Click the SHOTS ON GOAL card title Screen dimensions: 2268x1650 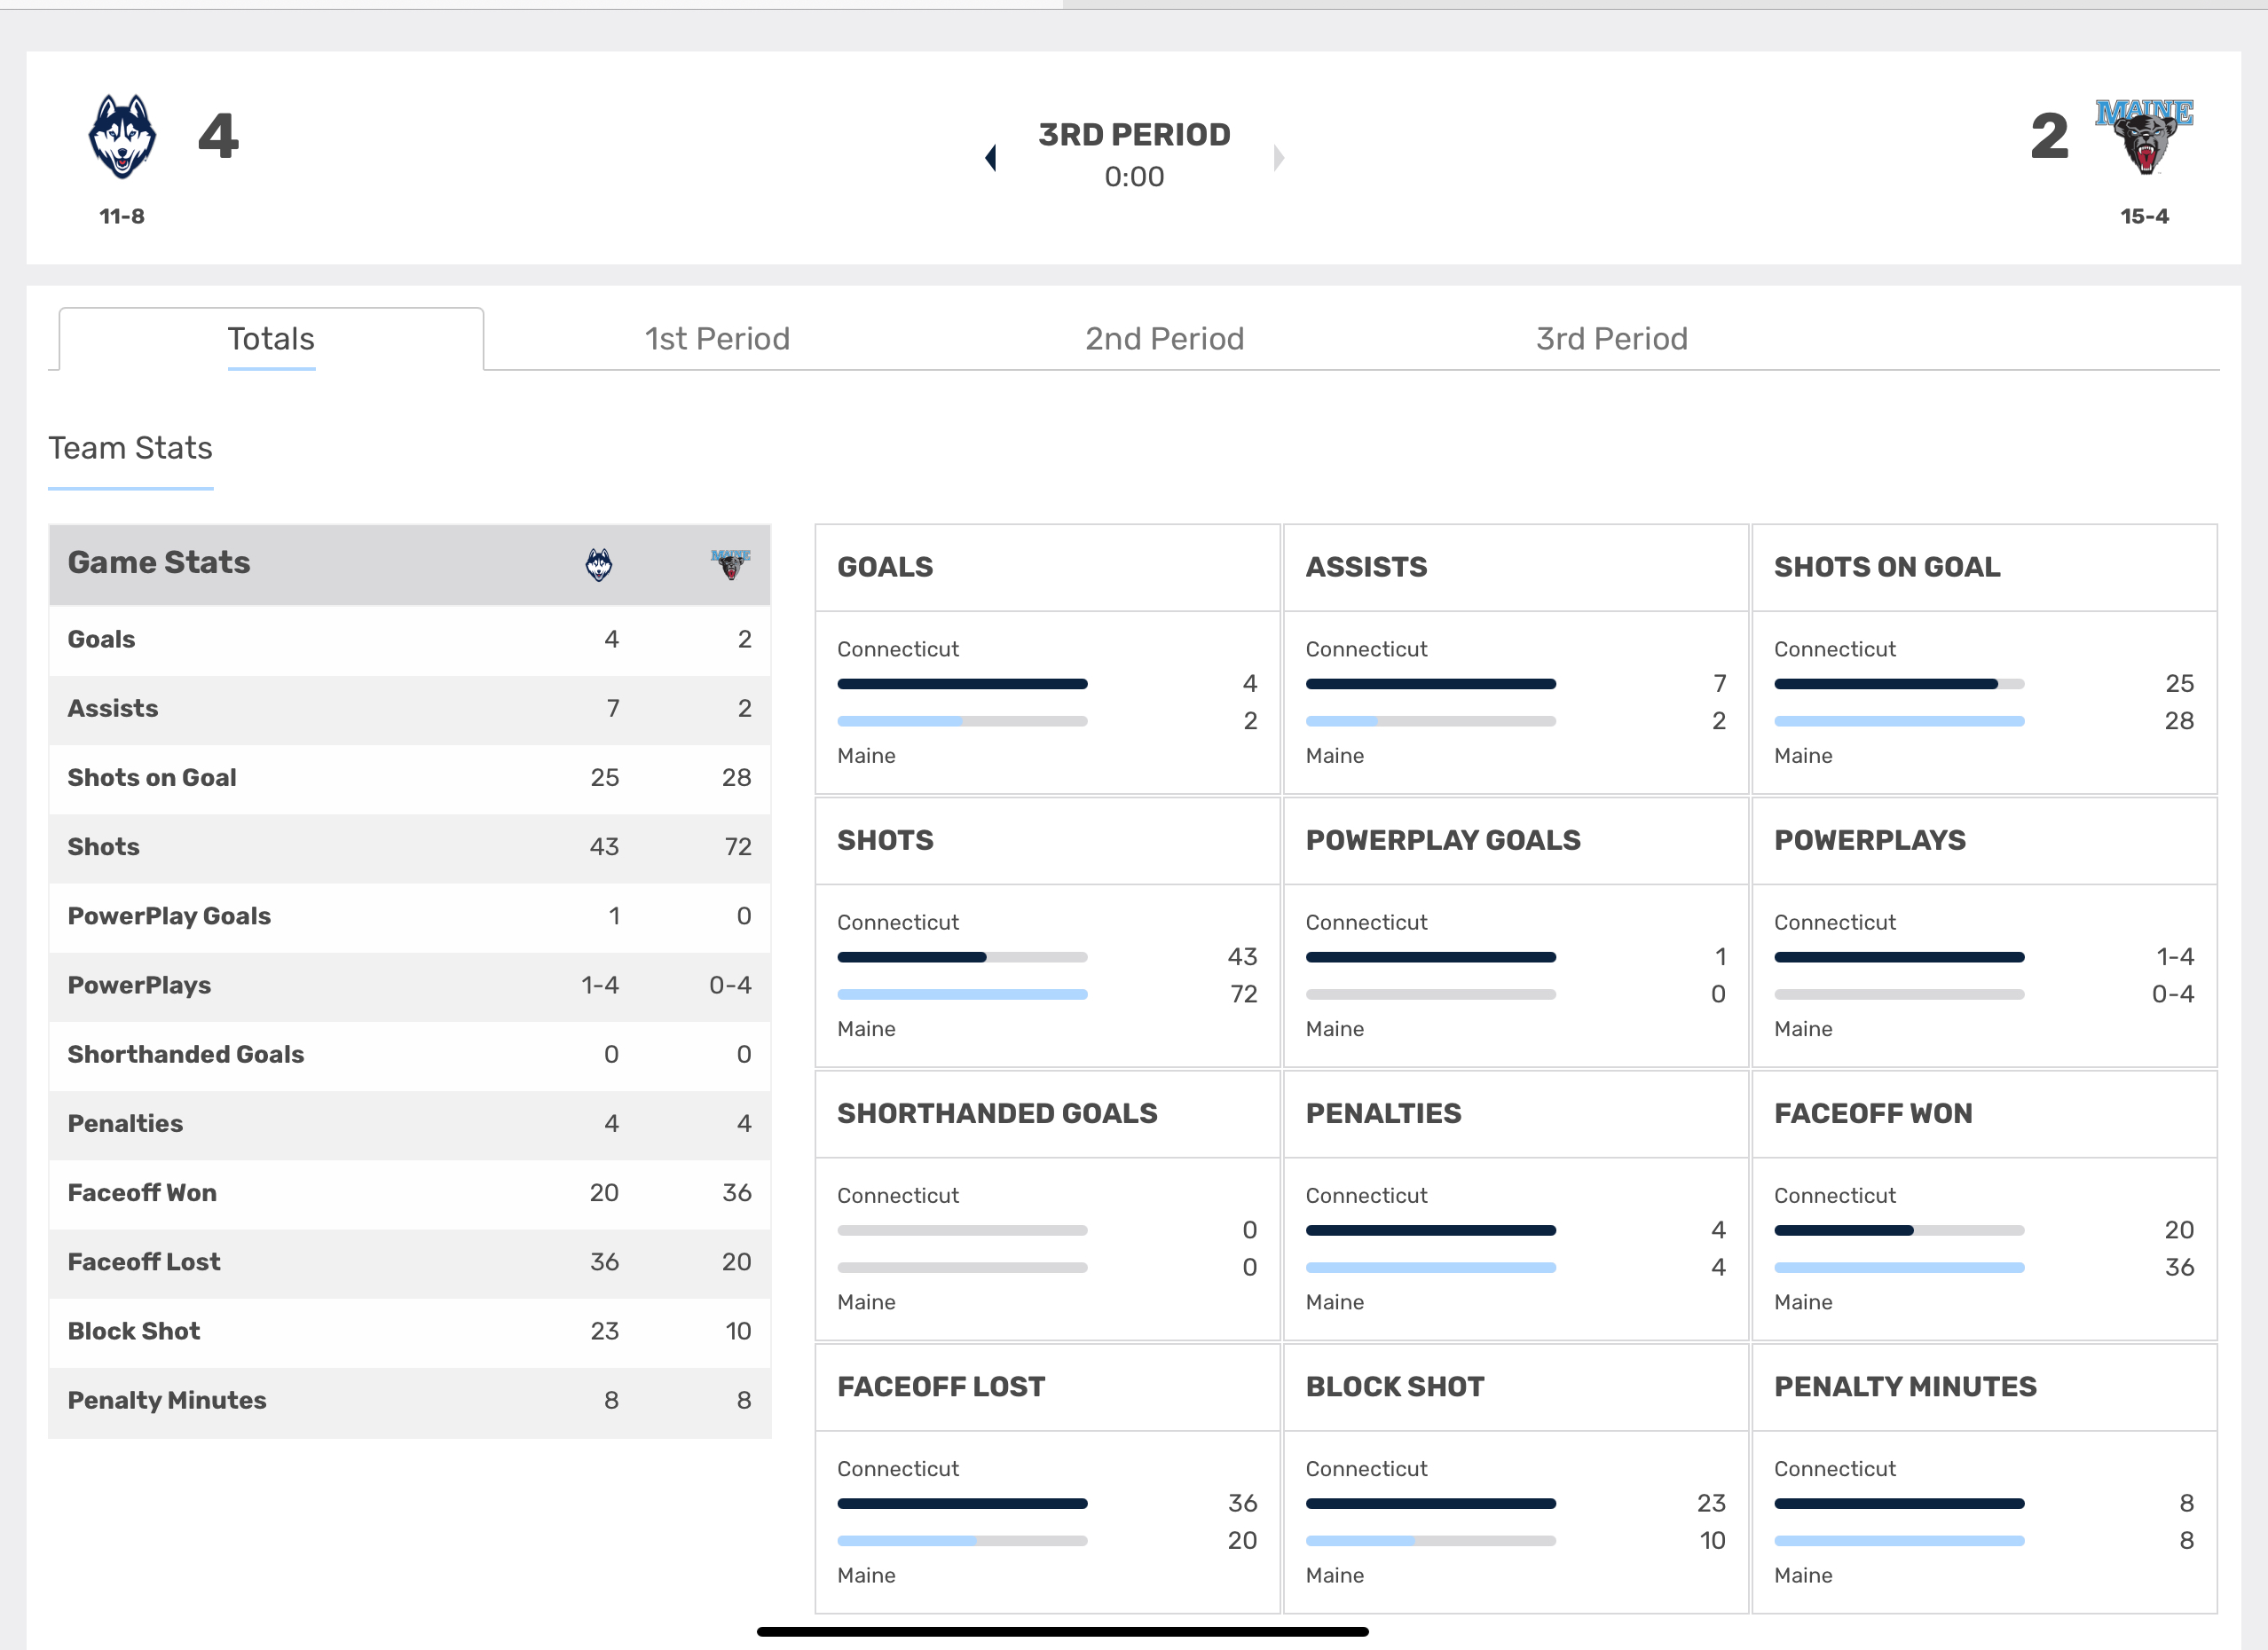click(1887, 567)
